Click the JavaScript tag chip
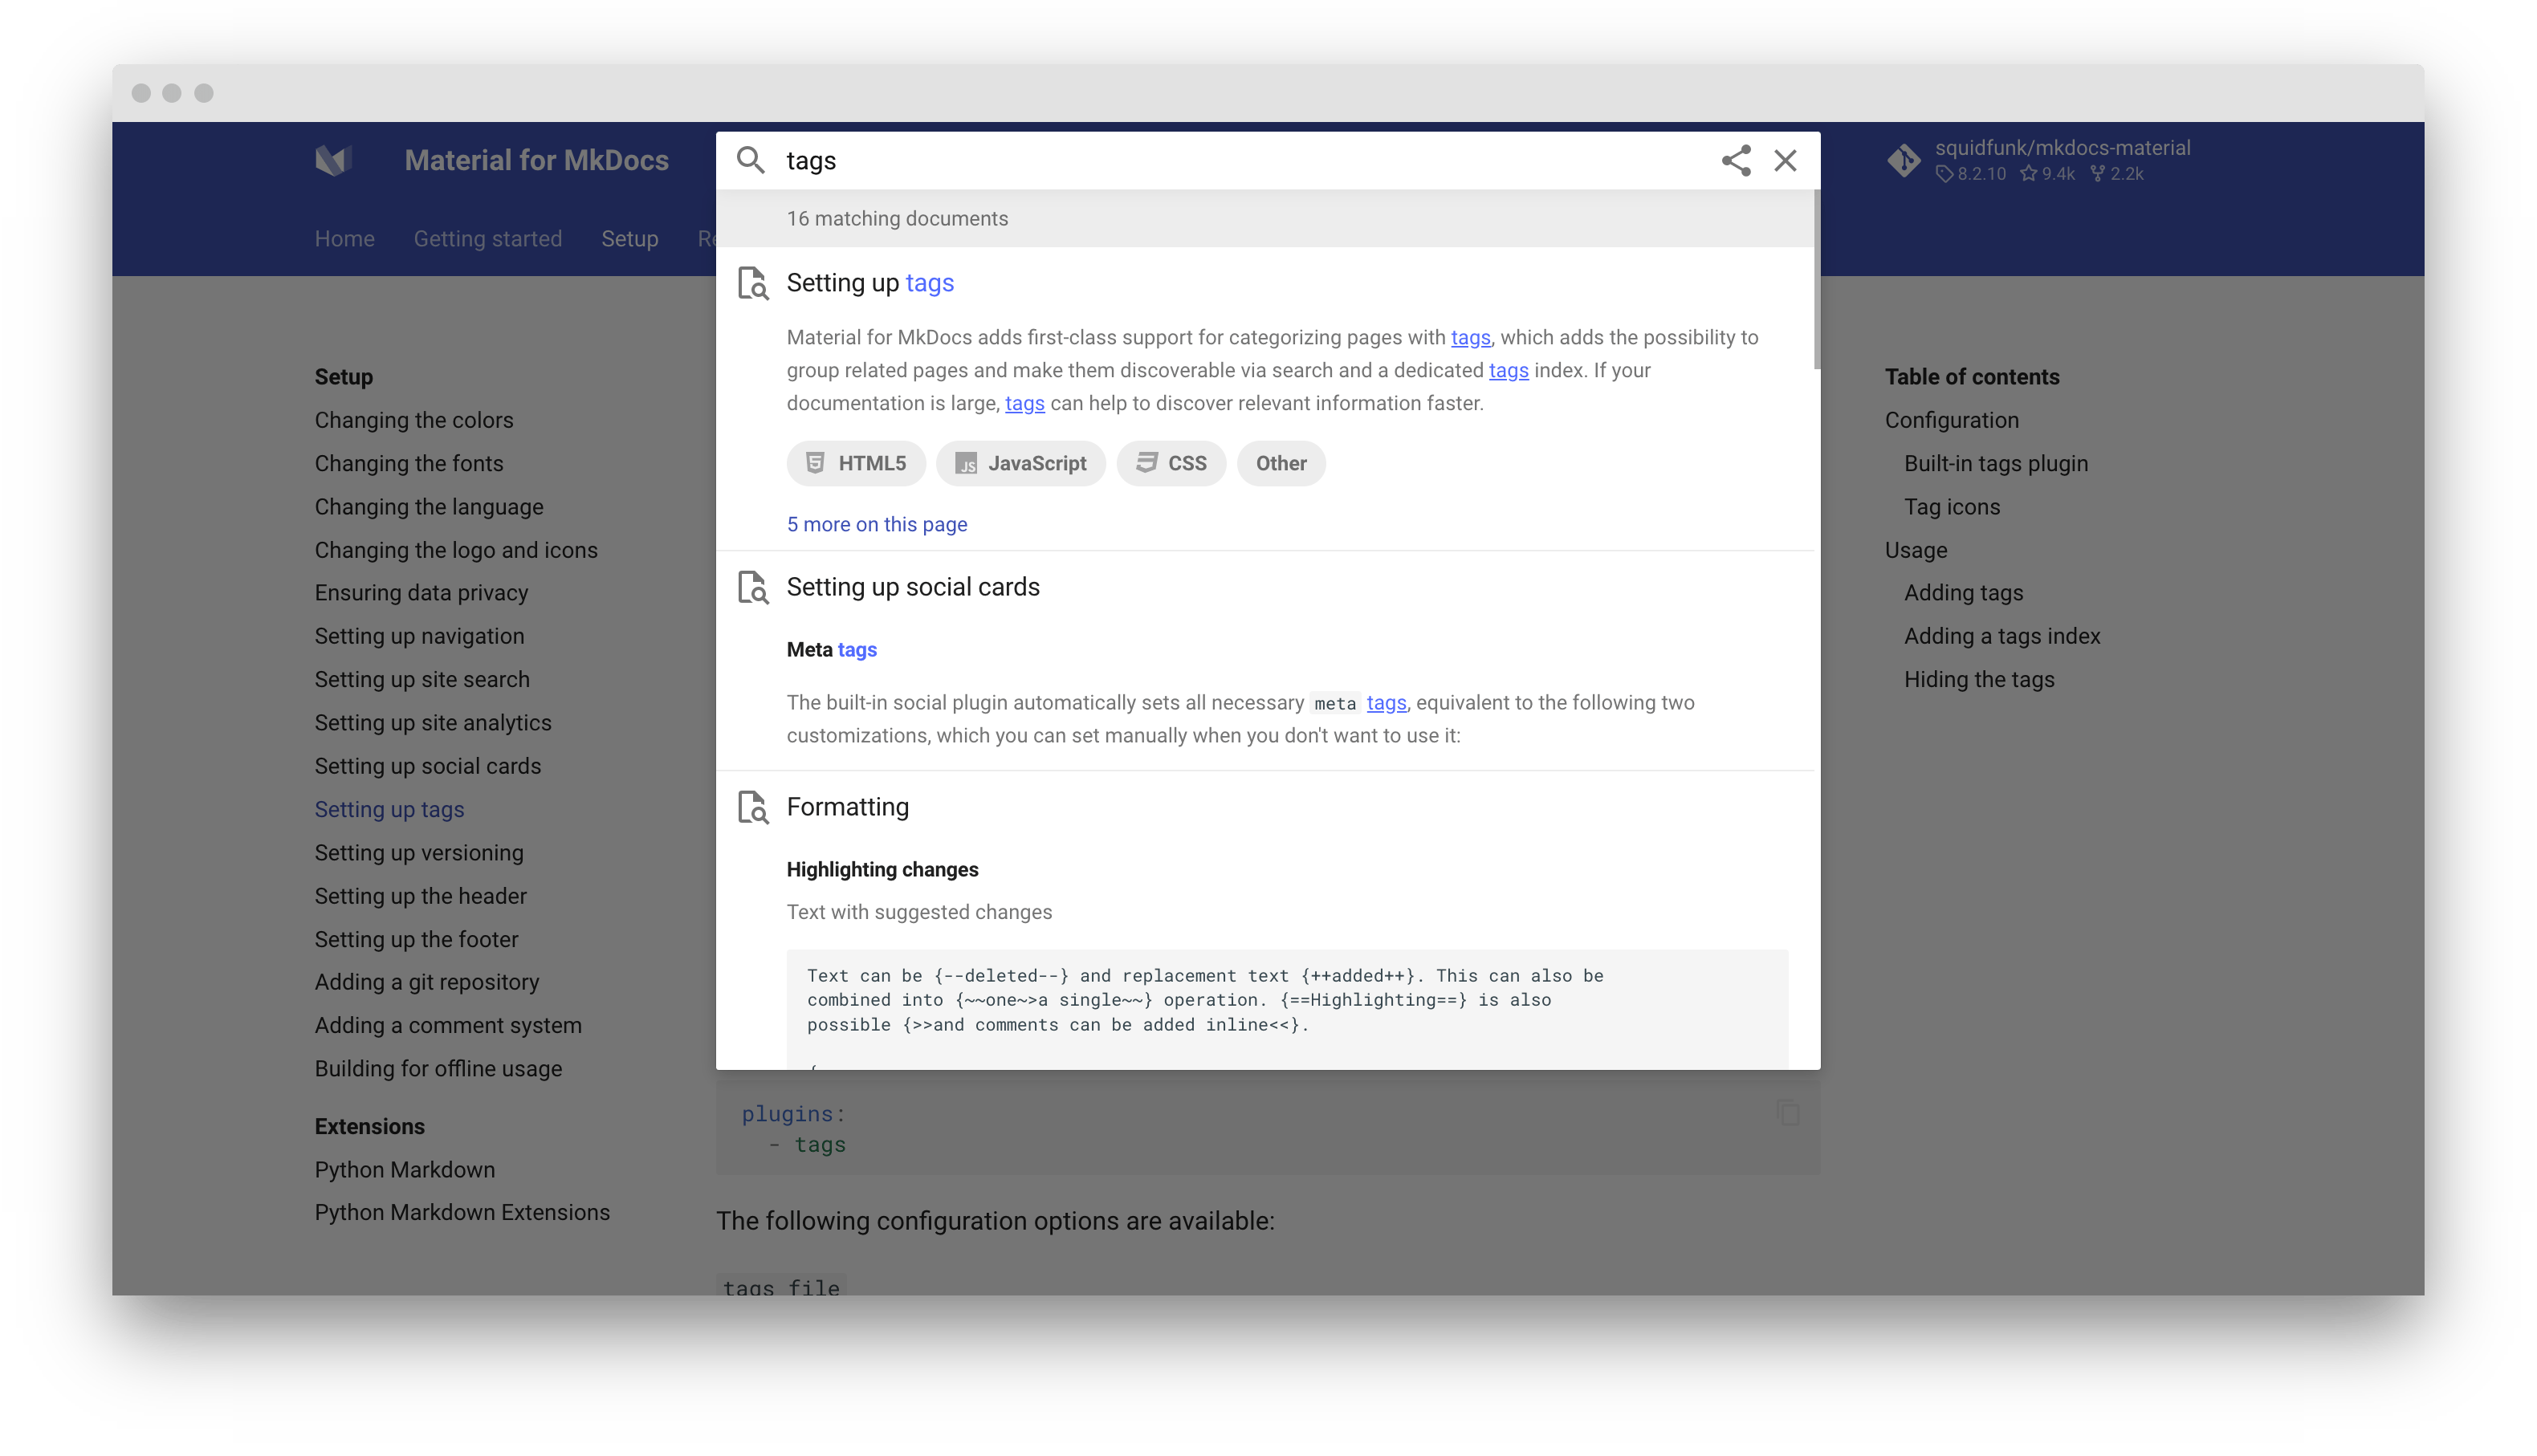 coord(1021,463)
